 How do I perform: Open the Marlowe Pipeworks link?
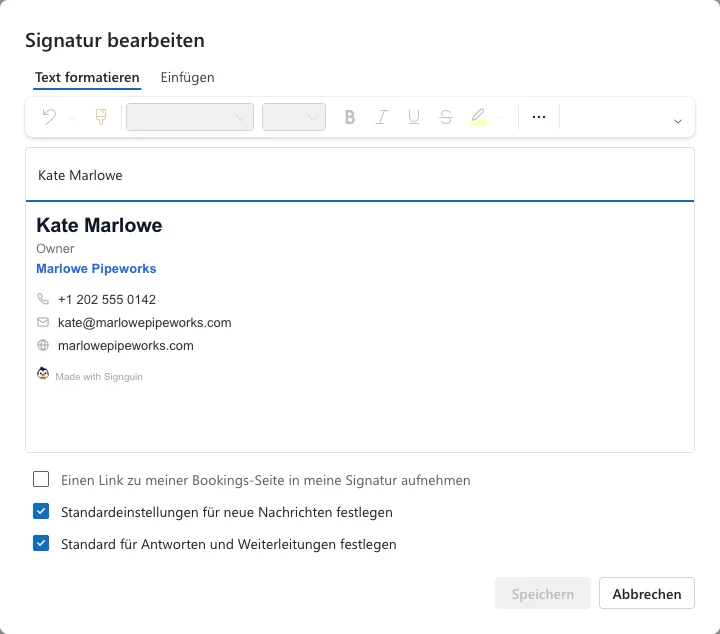click(x=96, y=269)
